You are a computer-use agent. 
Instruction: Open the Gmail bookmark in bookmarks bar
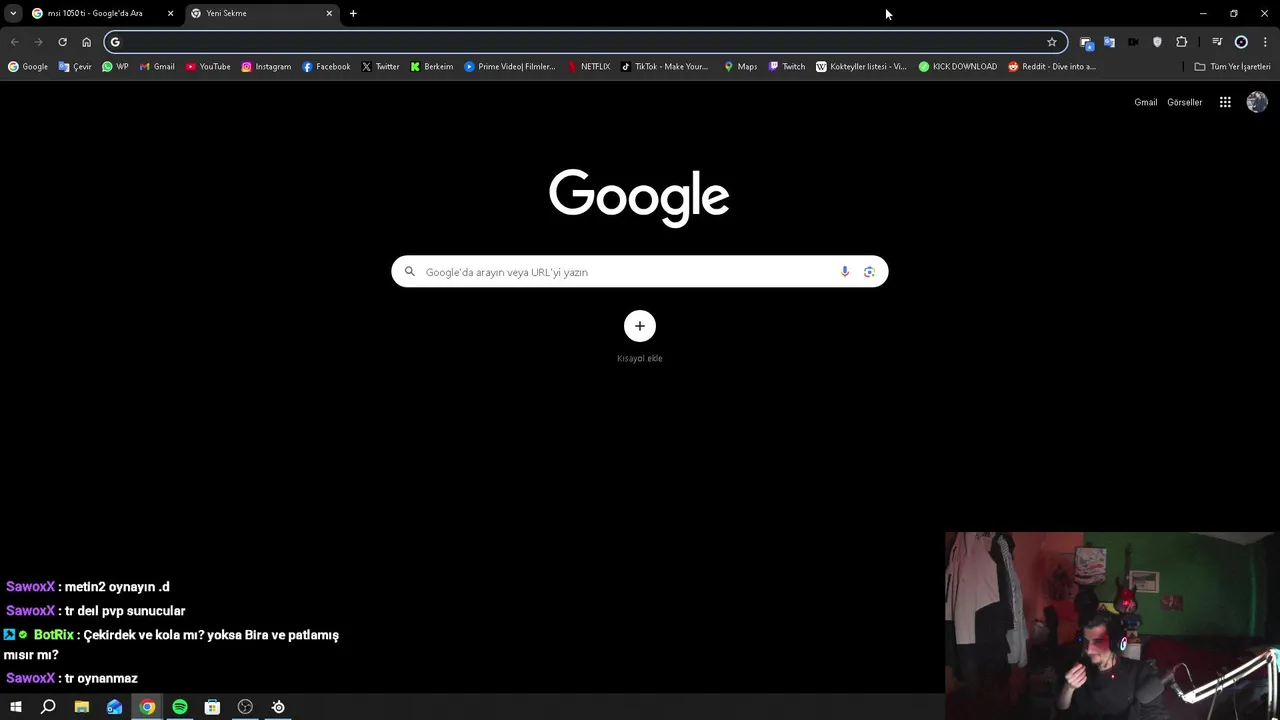[x=157, y=67]
